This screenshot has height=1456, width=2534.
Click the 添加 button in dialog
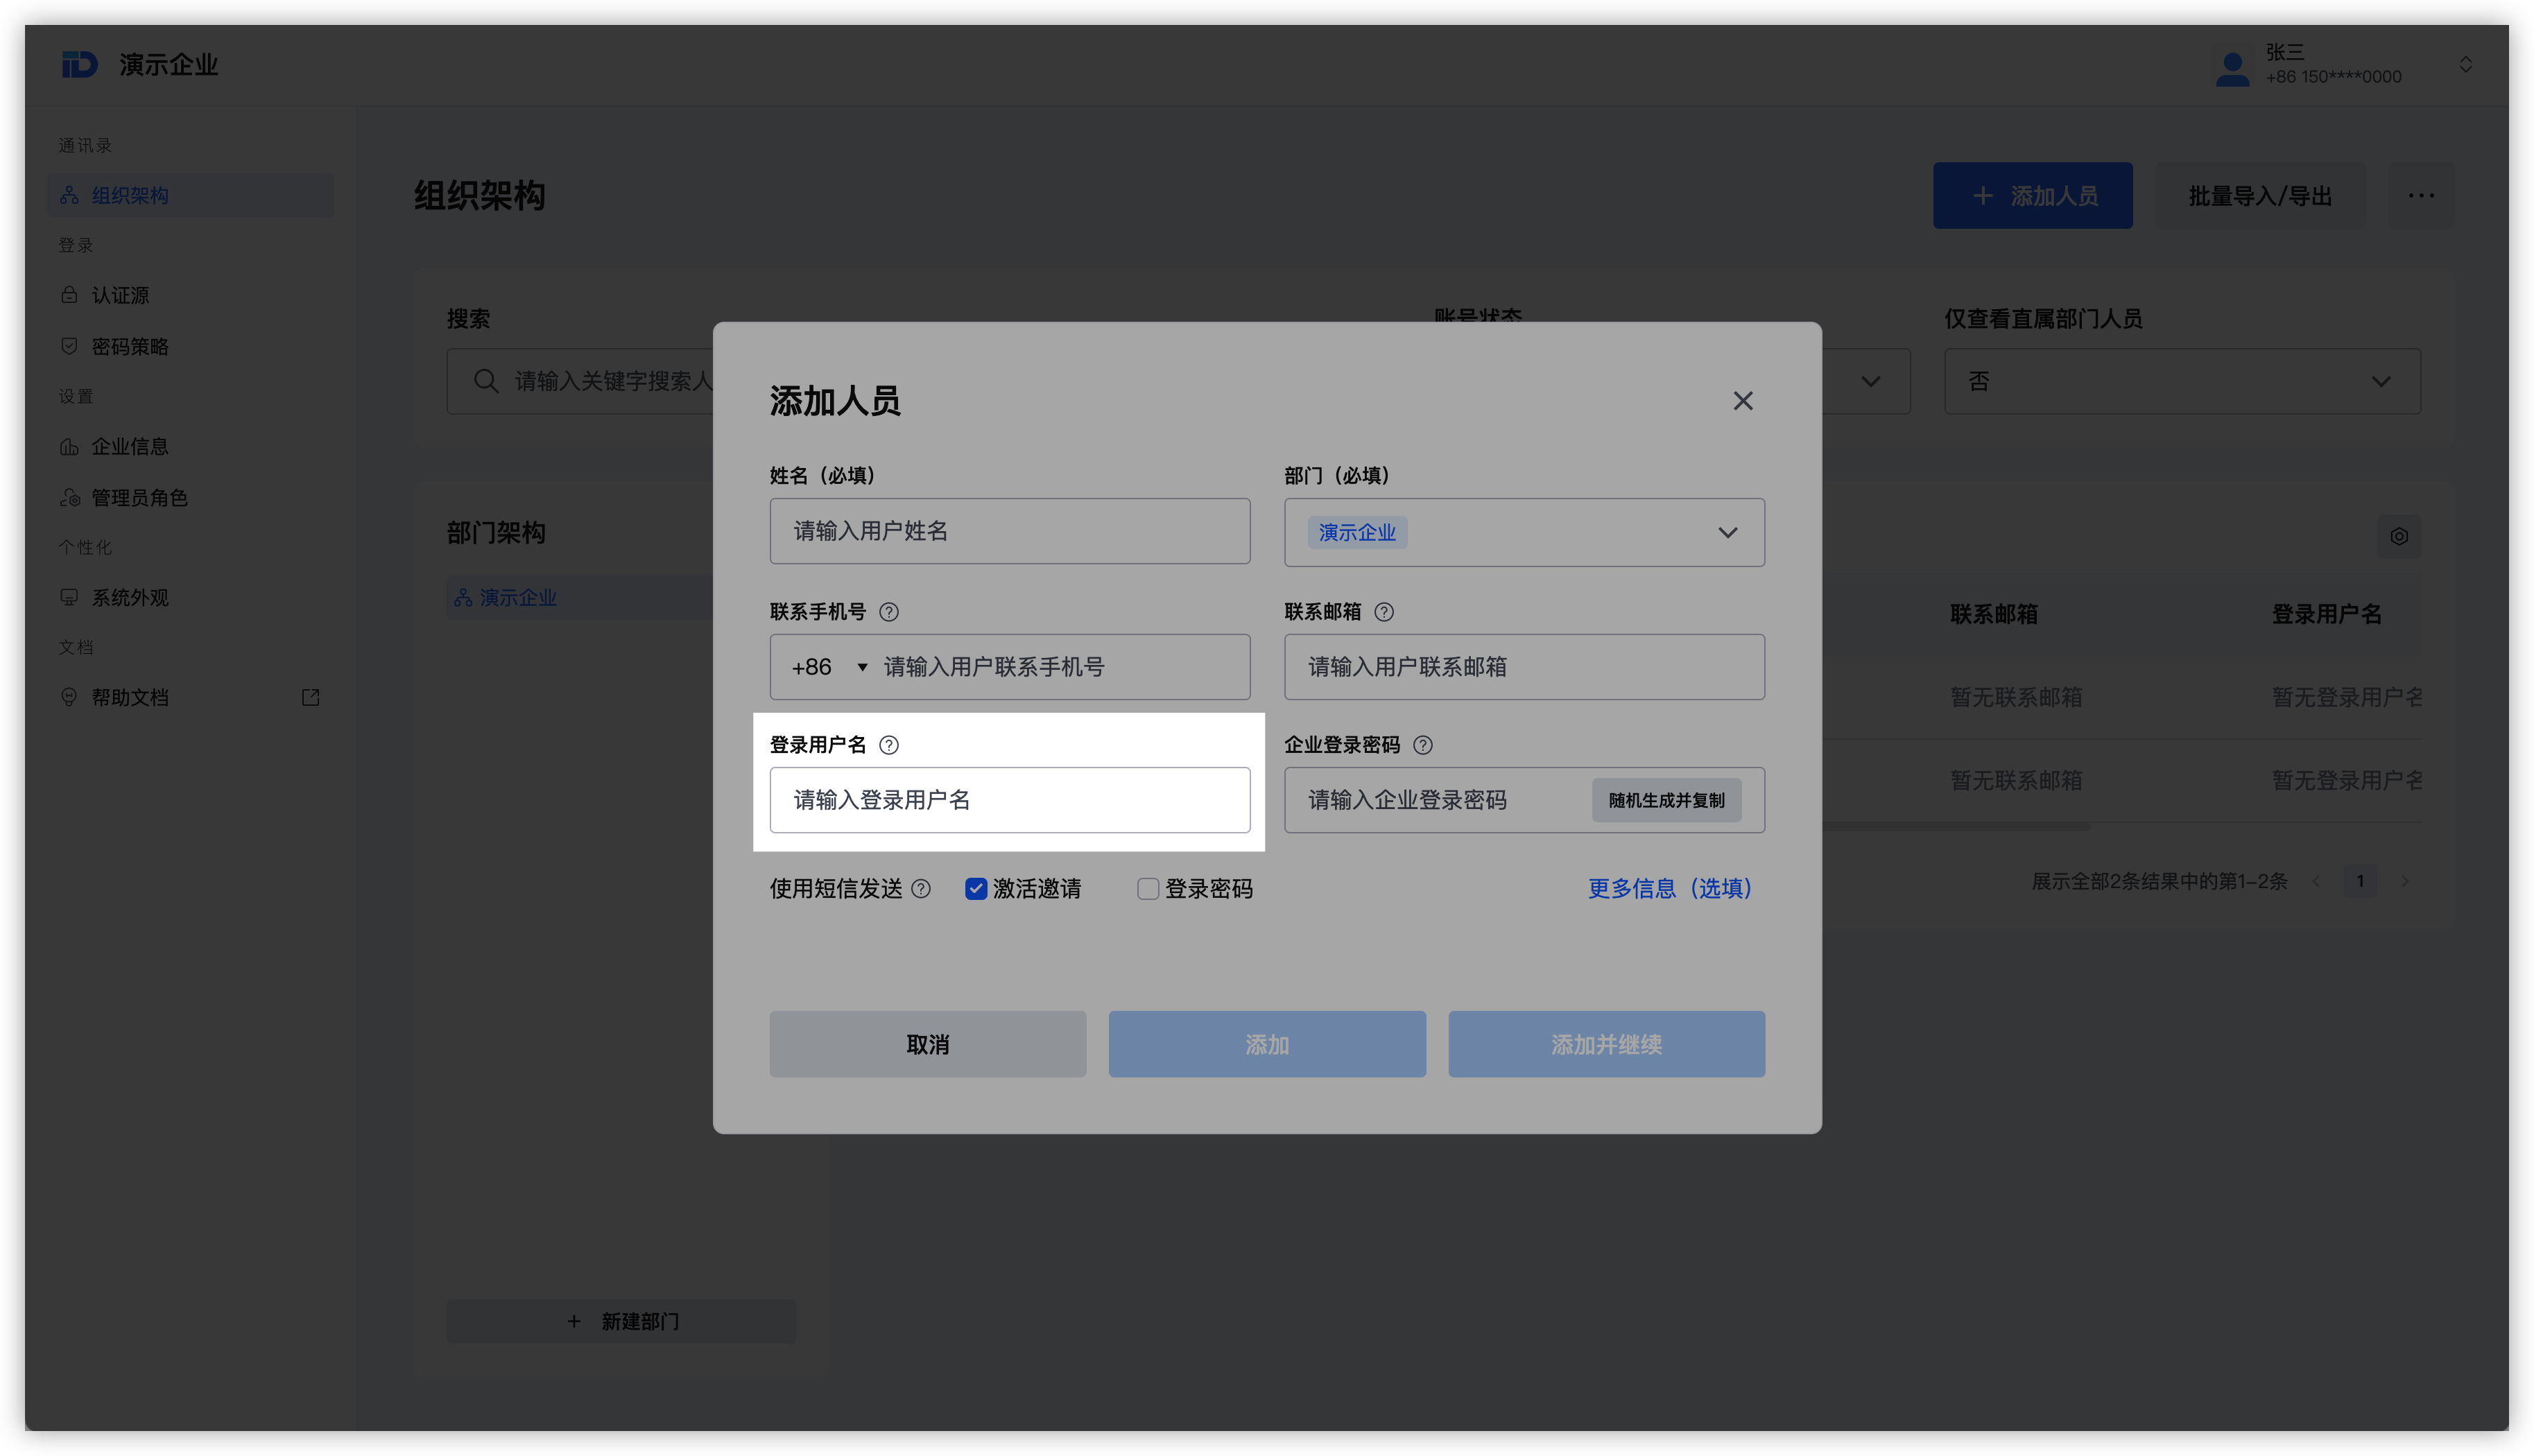tap(1267, 1044)
